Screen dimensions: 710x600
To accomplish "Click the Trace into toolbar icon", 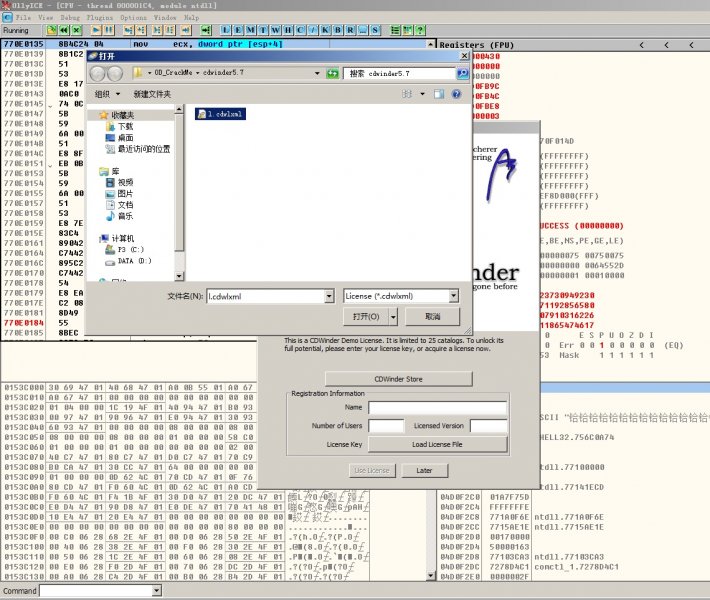I will (157, 30).
